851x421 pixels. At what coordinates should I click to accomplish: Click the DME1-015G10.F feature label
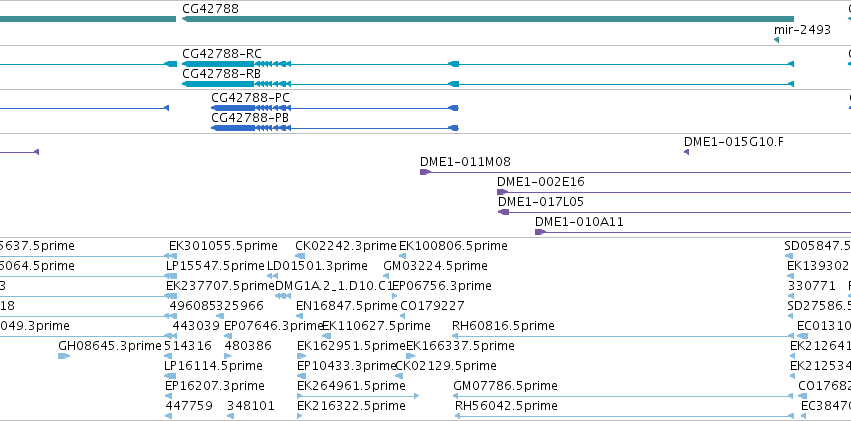pos(734,142)
